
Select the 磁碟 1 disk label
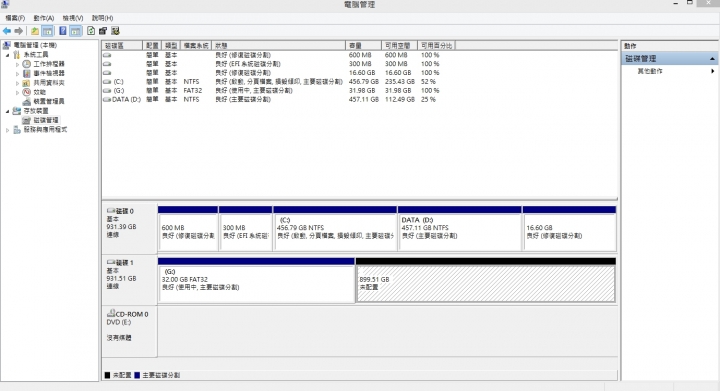(129, 279)
